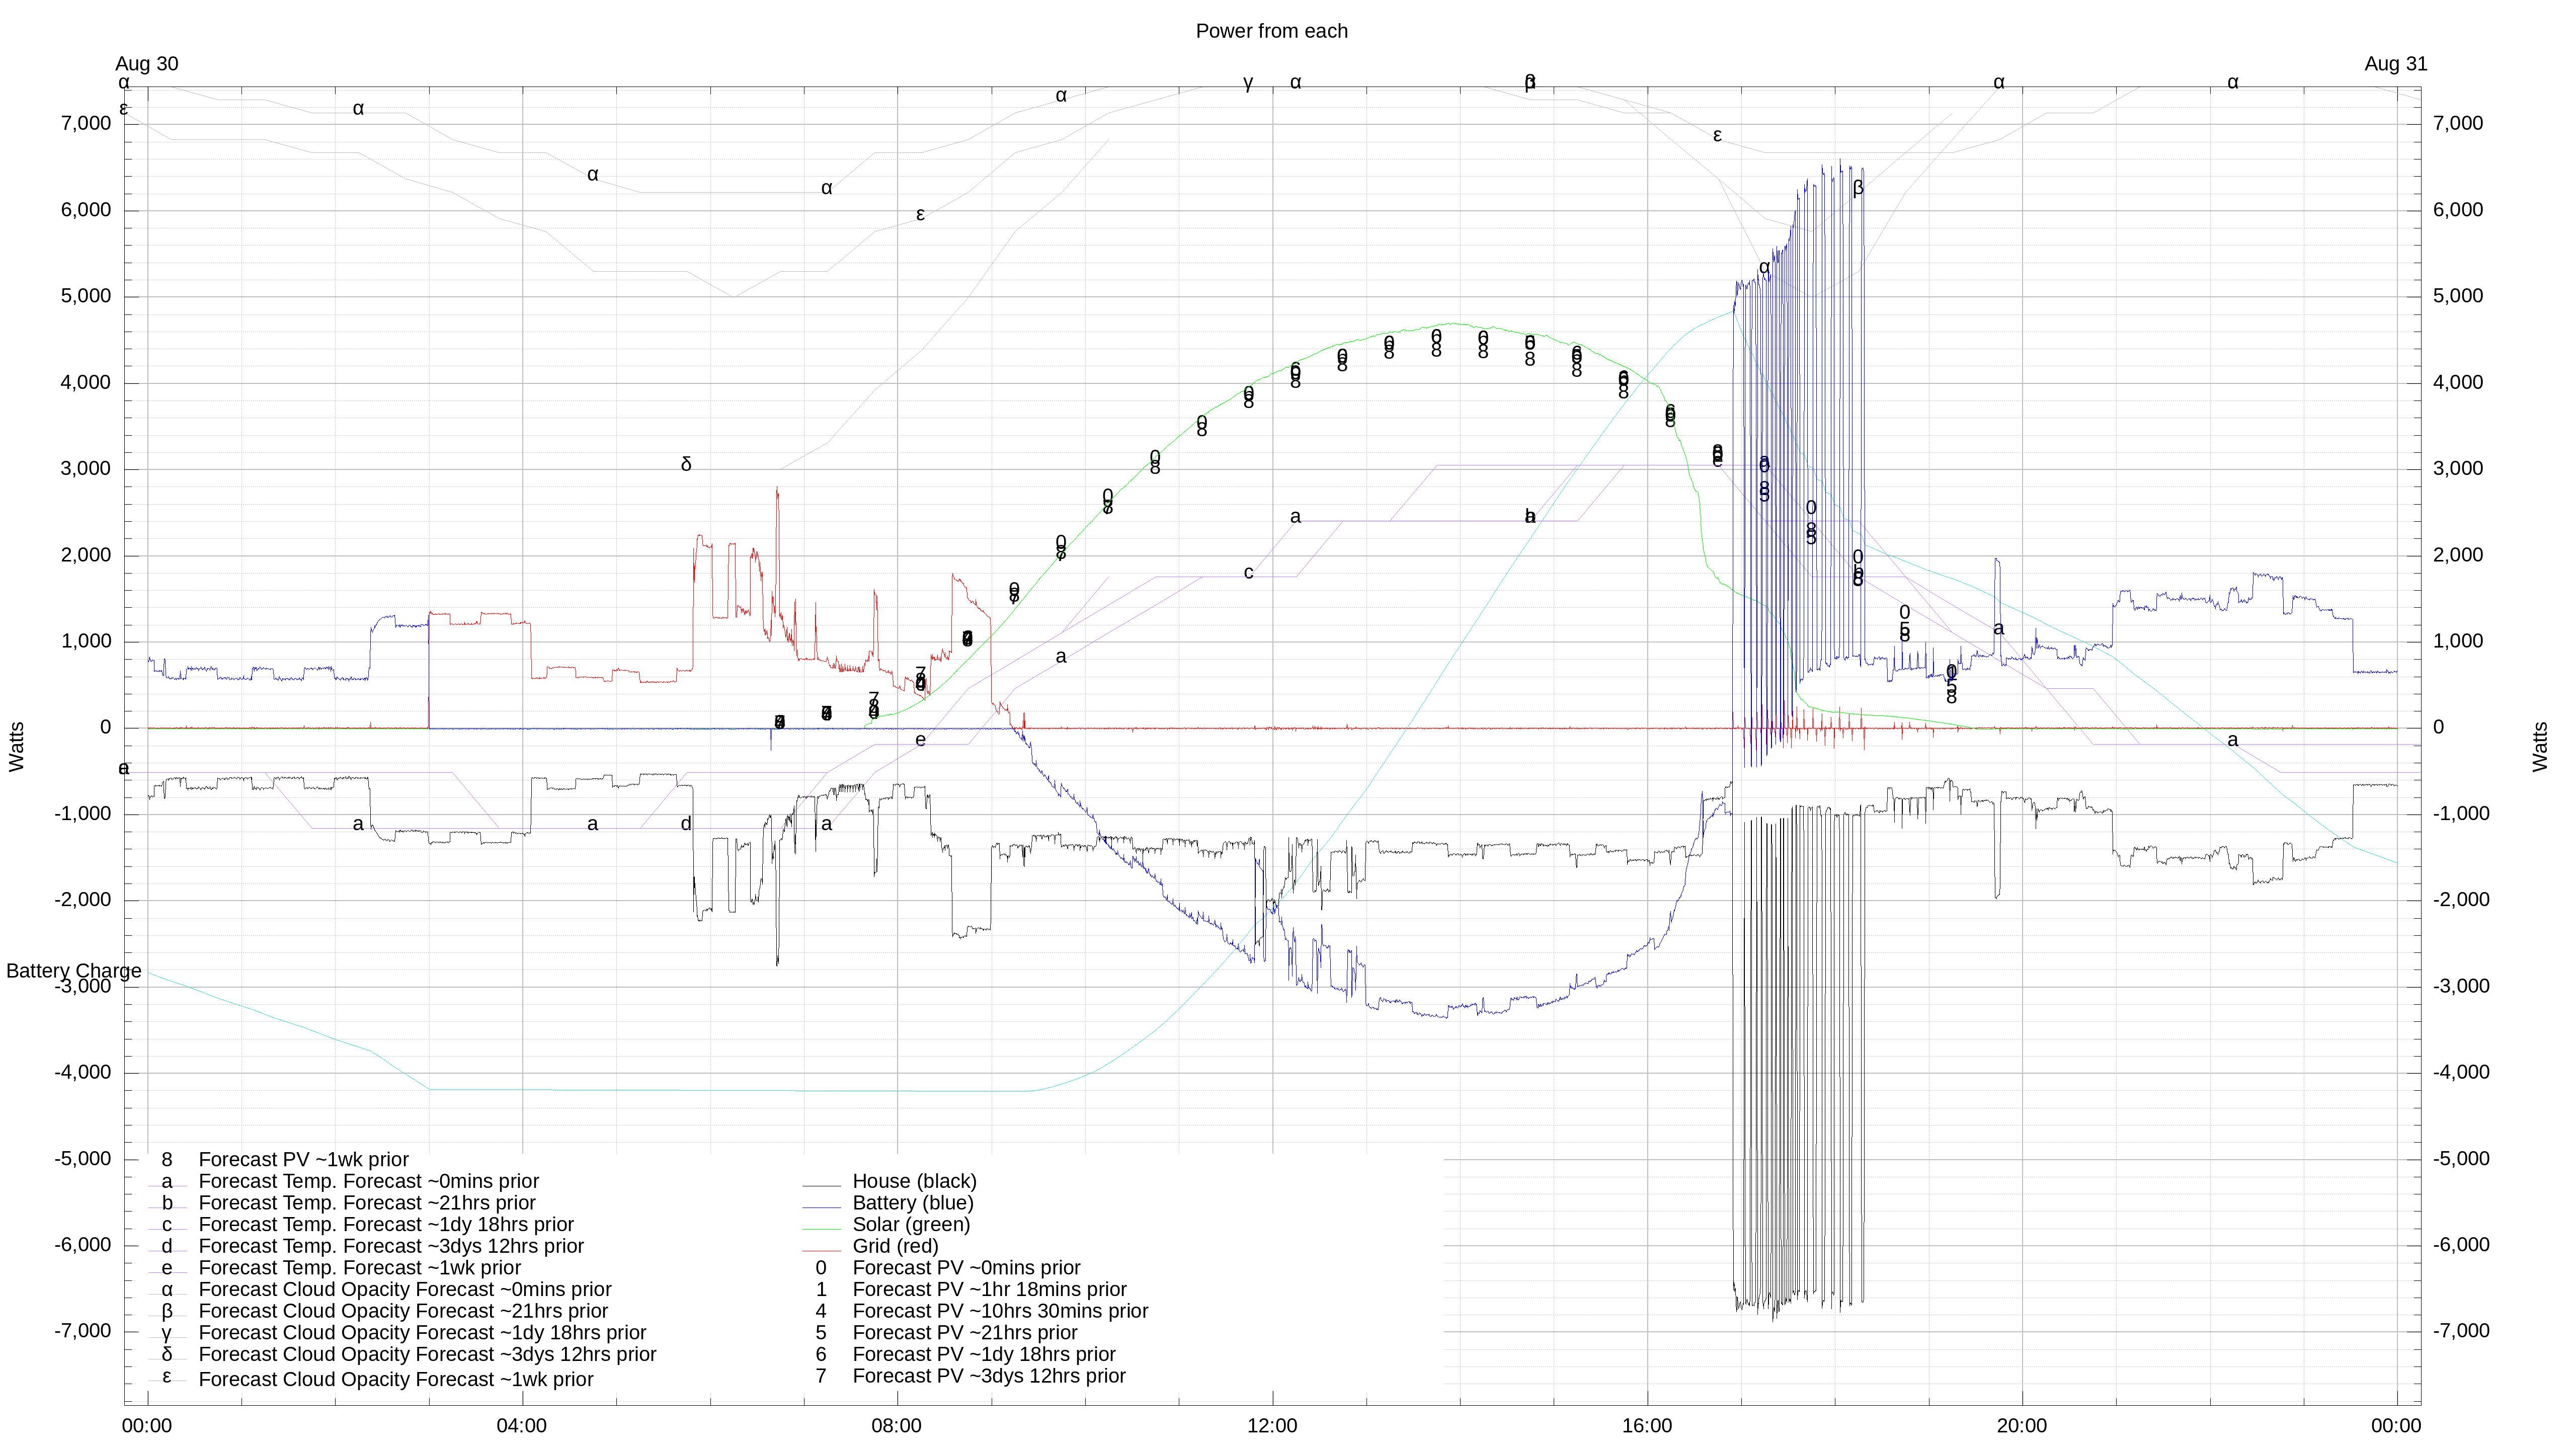Click legend 'Forecast Temp. Forecast ~21hrs prior'

pyautogui.click(x=367, y=1203)
